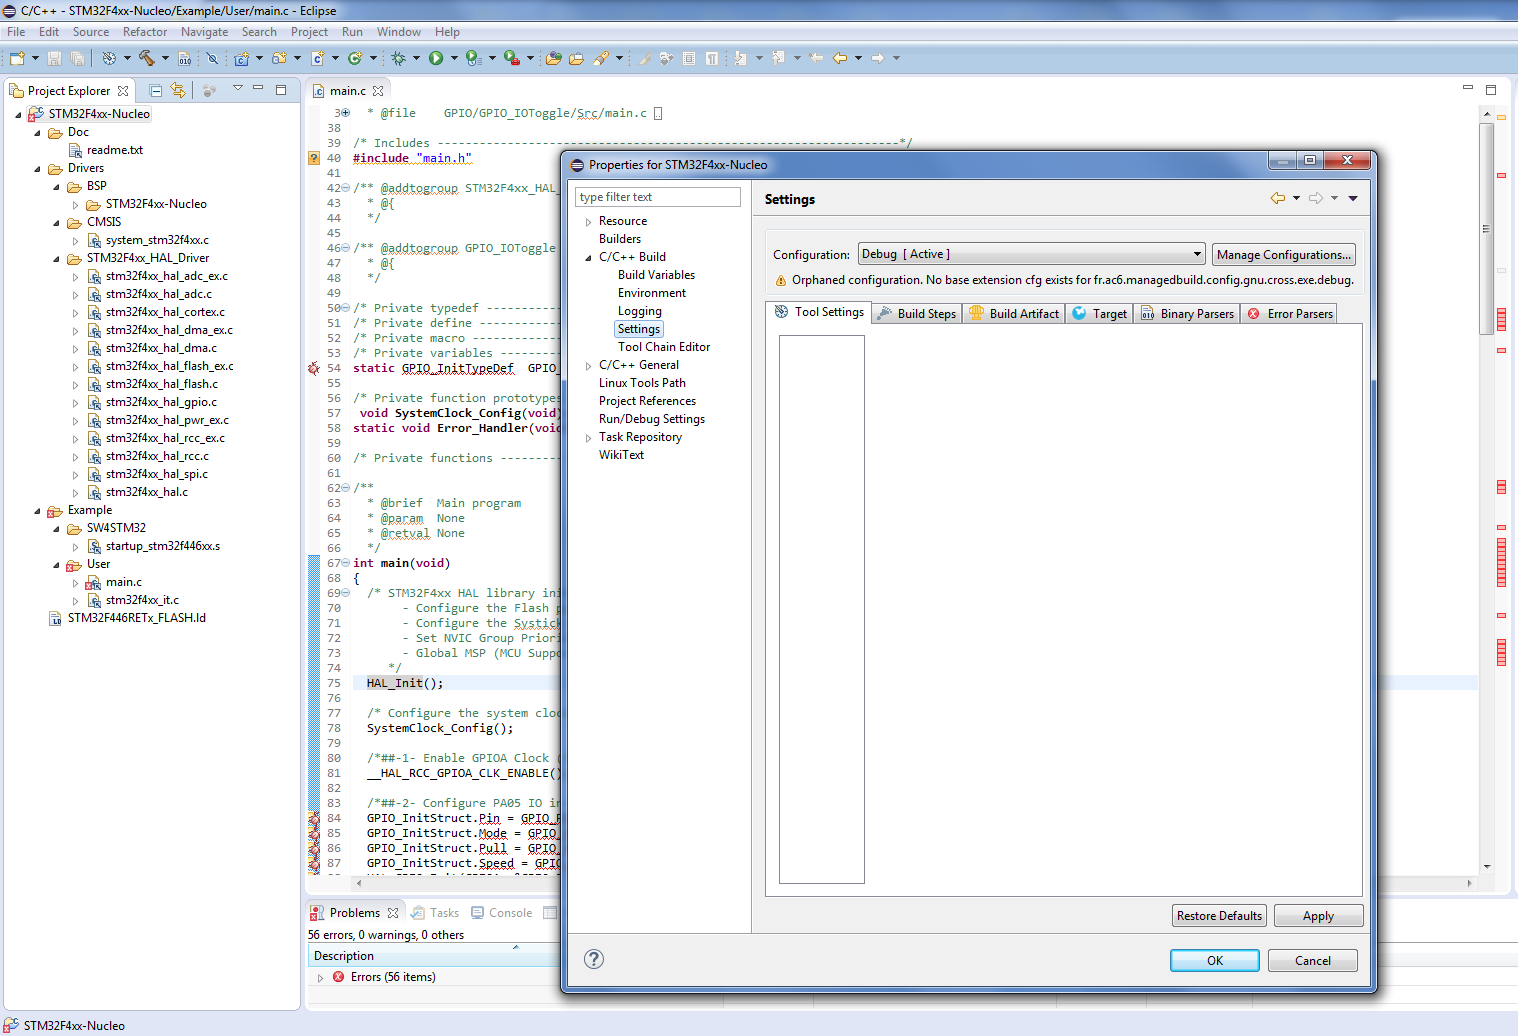Open the Refactor menu
This screenshot has height=1036, width=1518.
pyautogui.click(x=145, y=32)
